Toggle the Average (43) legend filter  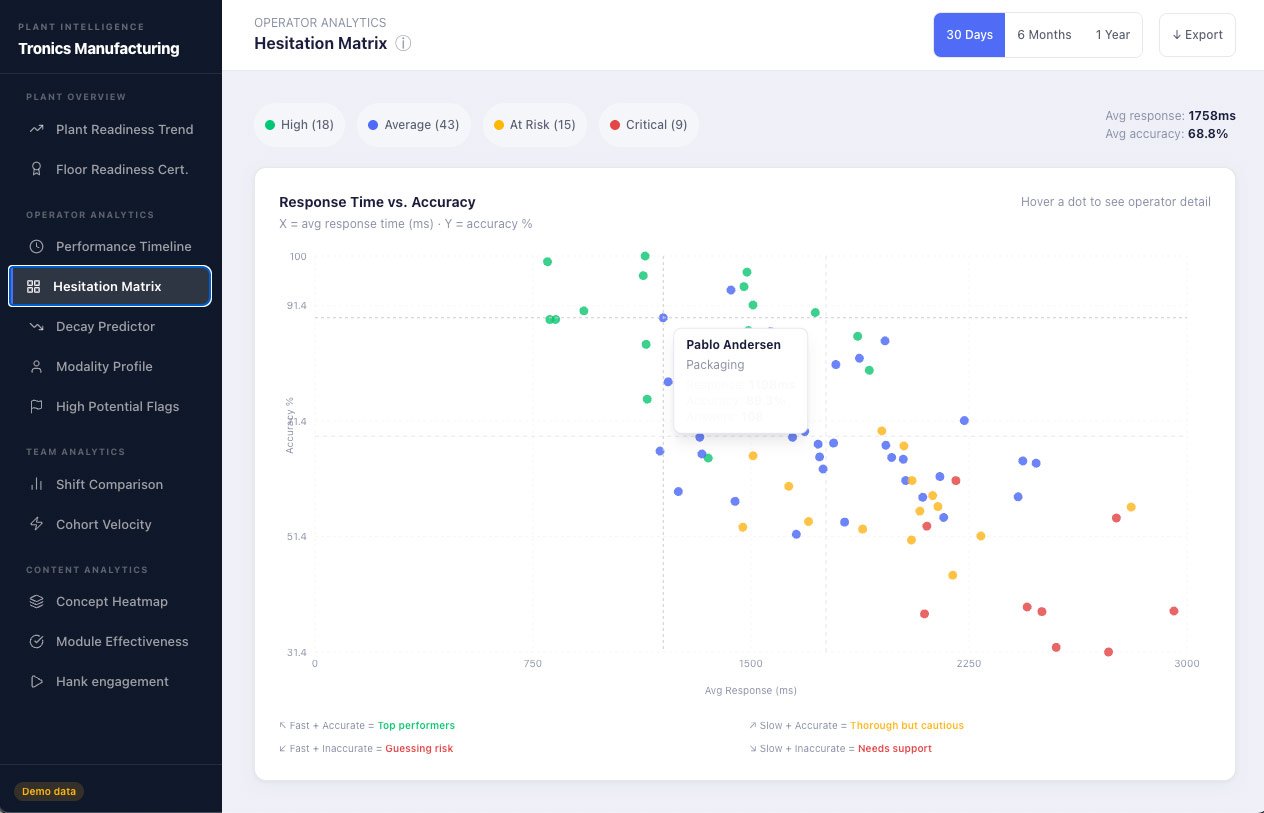pos(413,125)
